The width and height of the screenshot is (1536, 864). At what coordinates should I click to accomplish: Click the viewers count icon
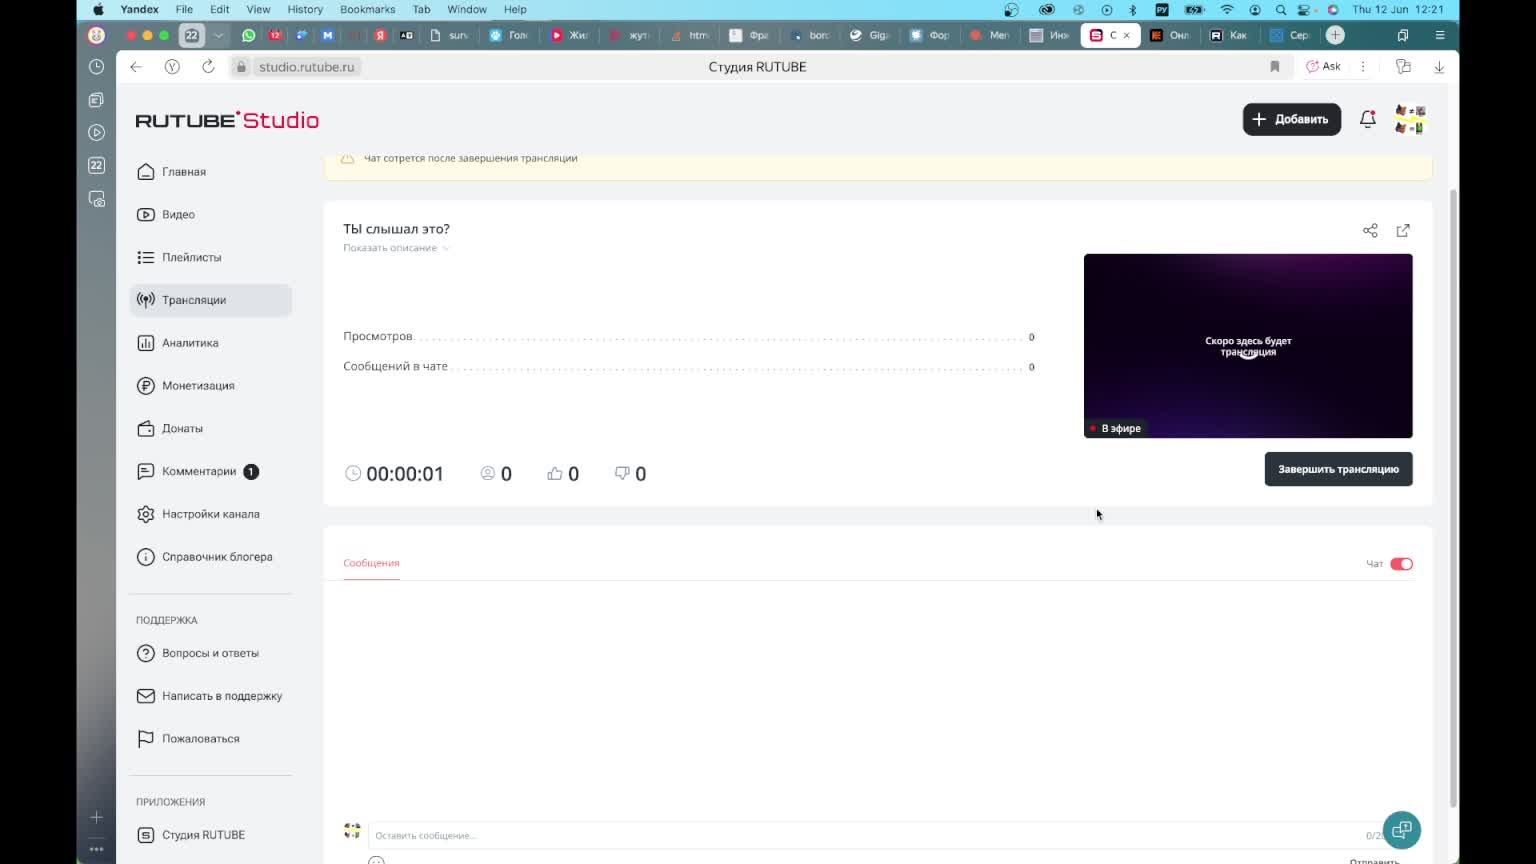click(488, 473)
